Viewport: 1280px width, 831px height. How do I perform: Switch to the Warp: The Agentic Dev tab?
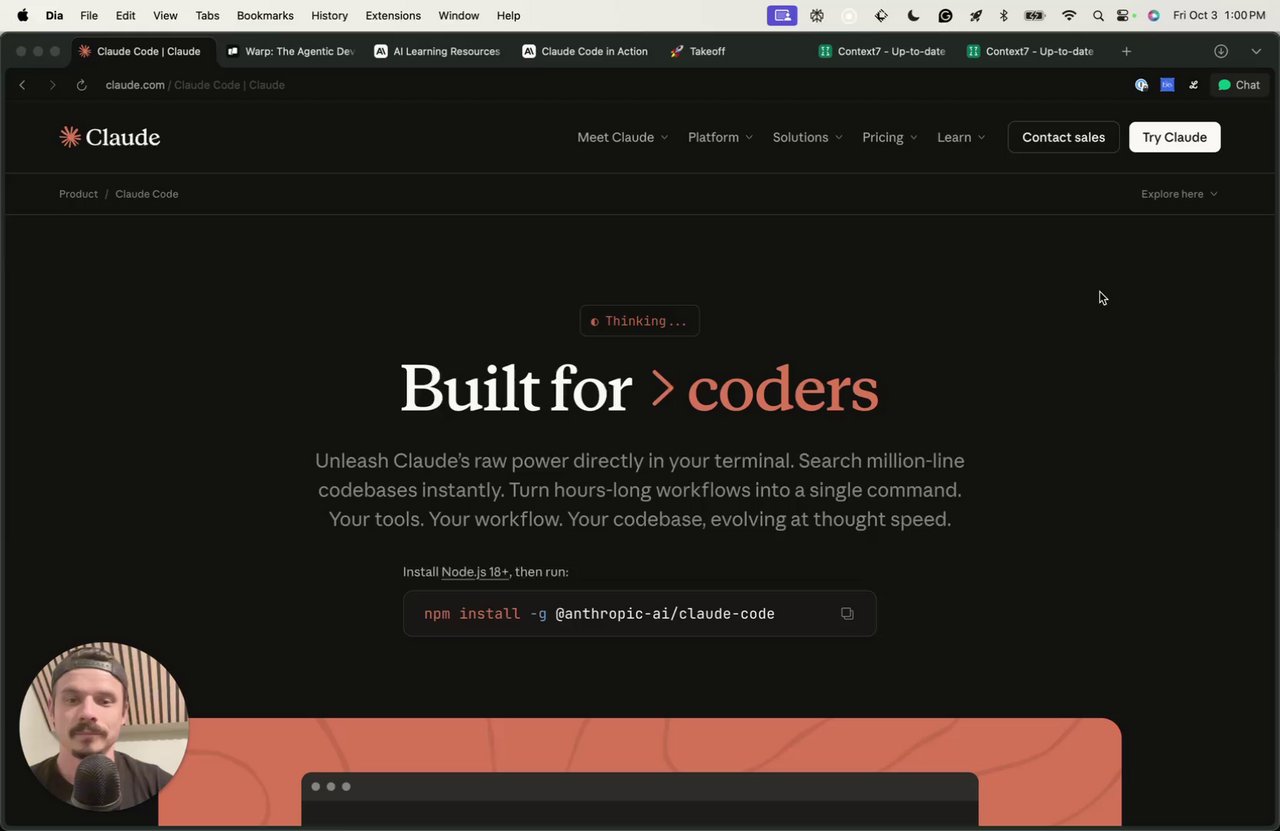290,51
